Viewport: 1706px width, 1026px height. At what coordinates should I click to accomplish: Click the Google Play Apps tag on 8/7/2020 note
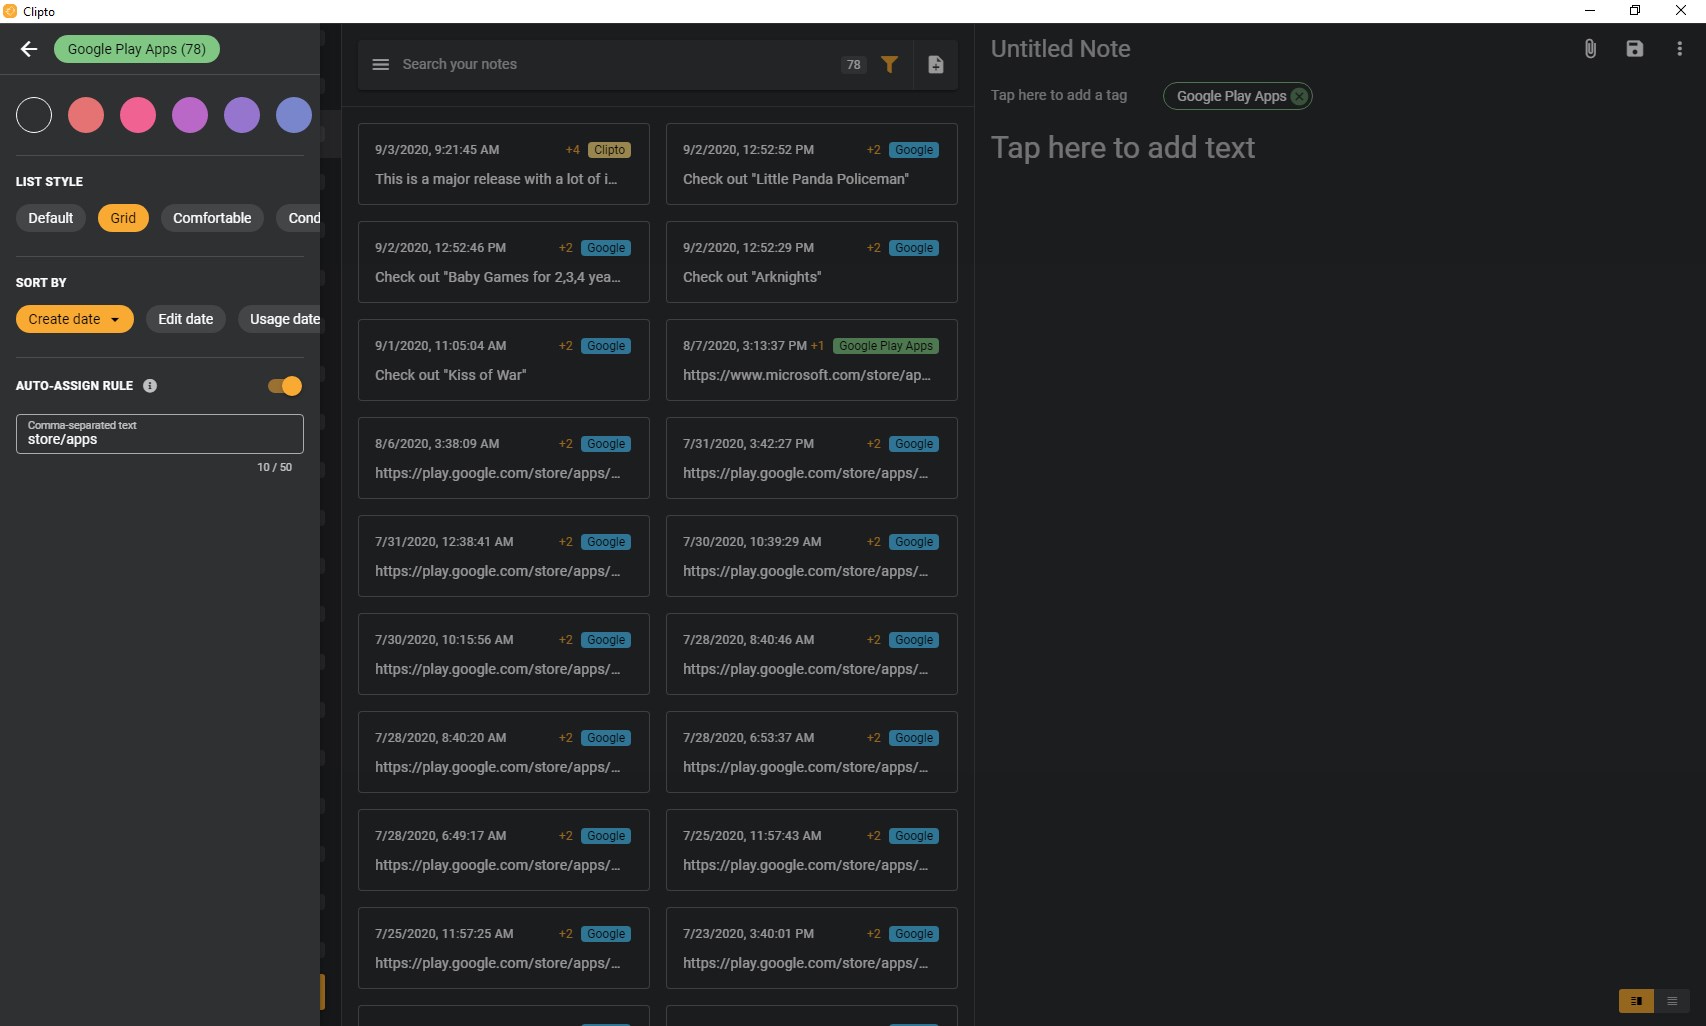[x=886, y=346]
